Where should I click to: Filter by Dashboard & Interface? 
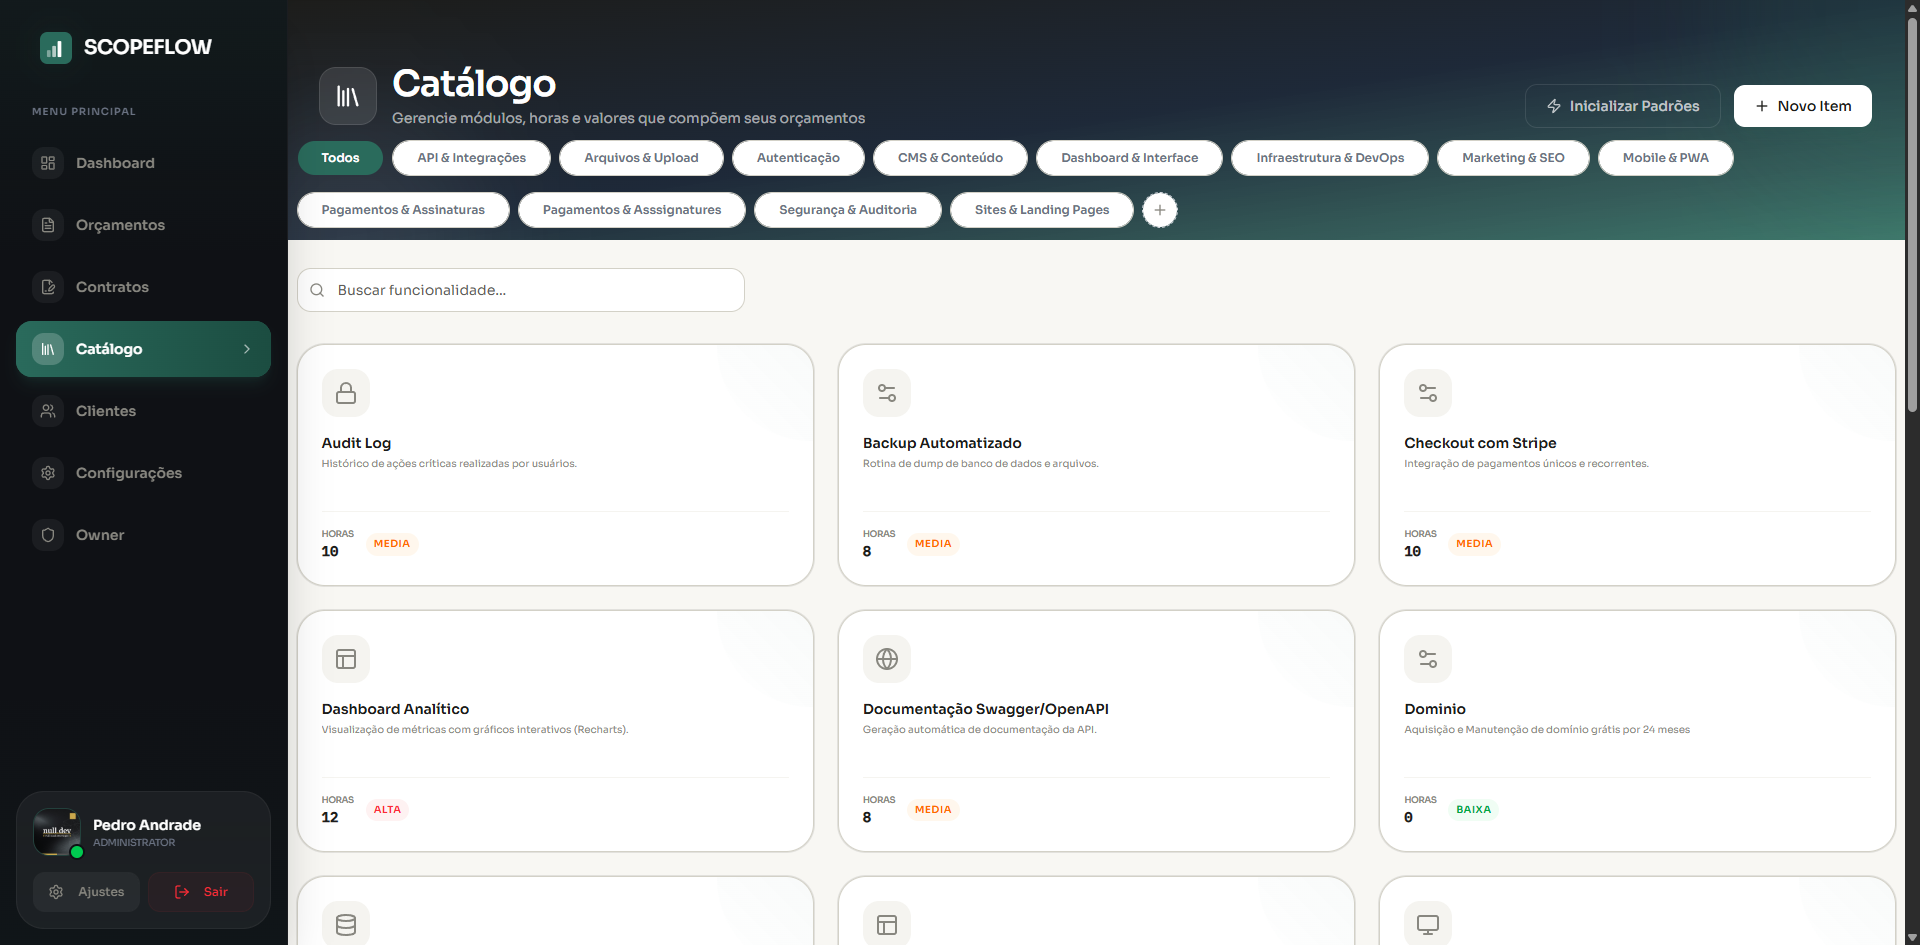tap(1129, 158)
